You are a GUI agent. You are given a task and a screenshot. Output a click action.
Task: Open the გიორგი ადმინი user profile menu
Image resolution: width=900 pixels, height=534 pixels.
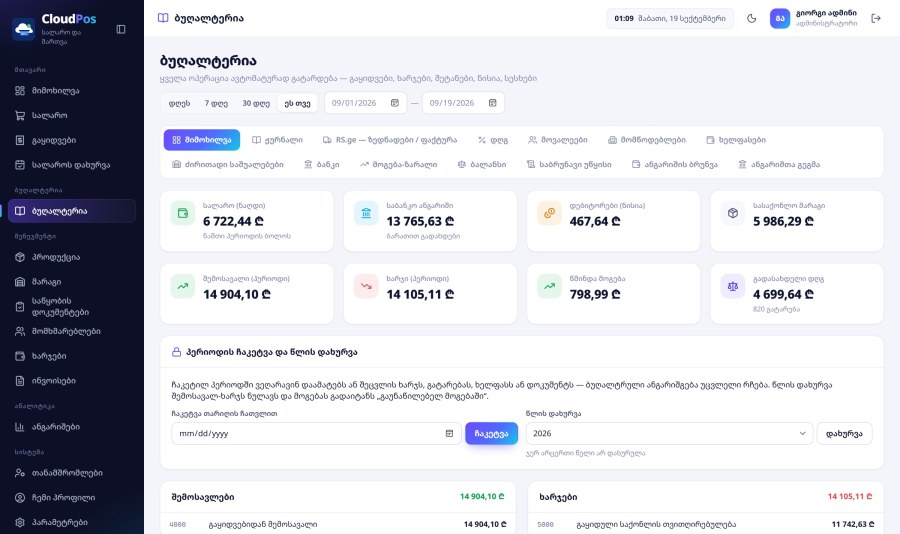[813, 18]
